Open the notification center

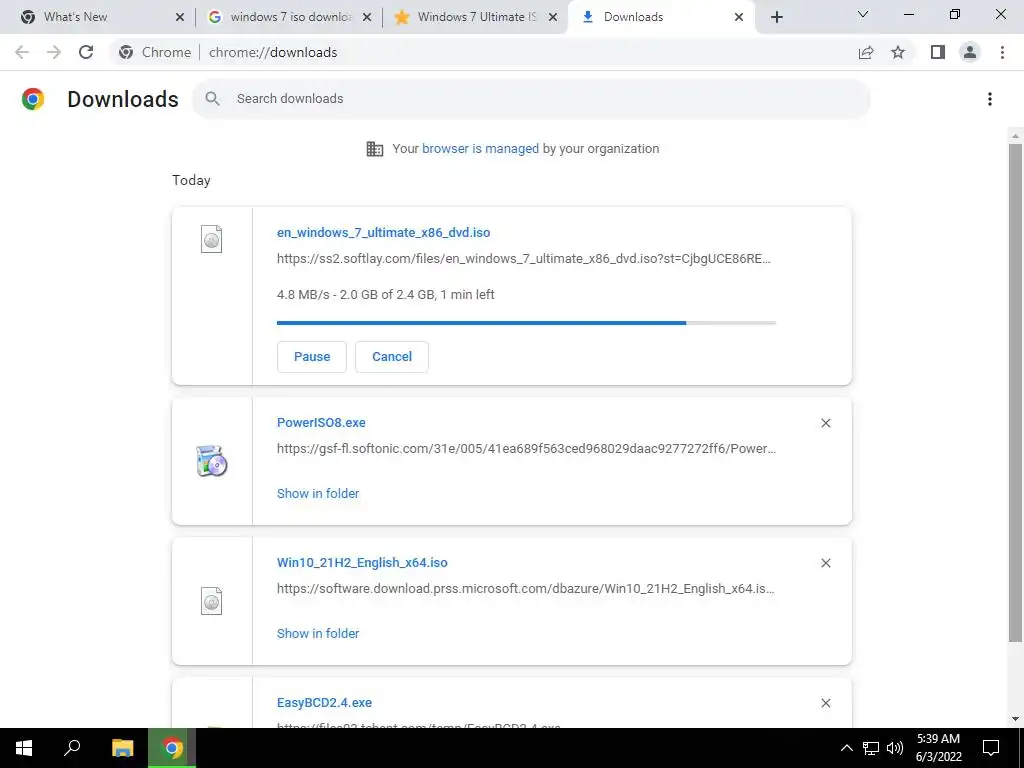coord(991,748)
